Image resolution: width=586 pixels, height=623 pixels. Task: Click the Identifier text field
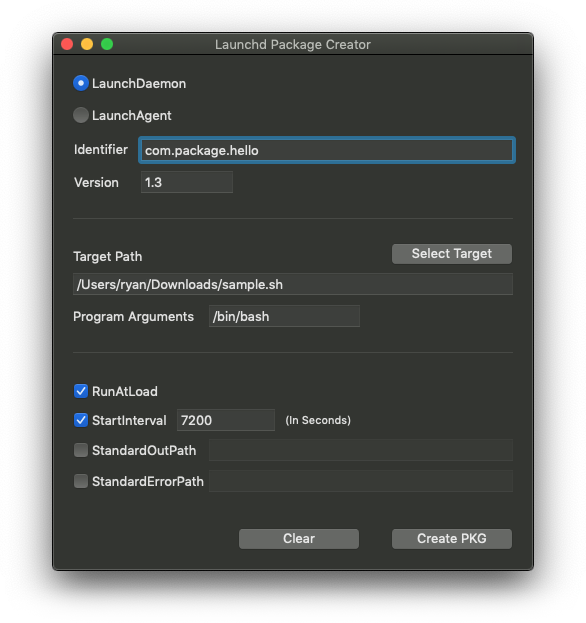click(327, 150)
